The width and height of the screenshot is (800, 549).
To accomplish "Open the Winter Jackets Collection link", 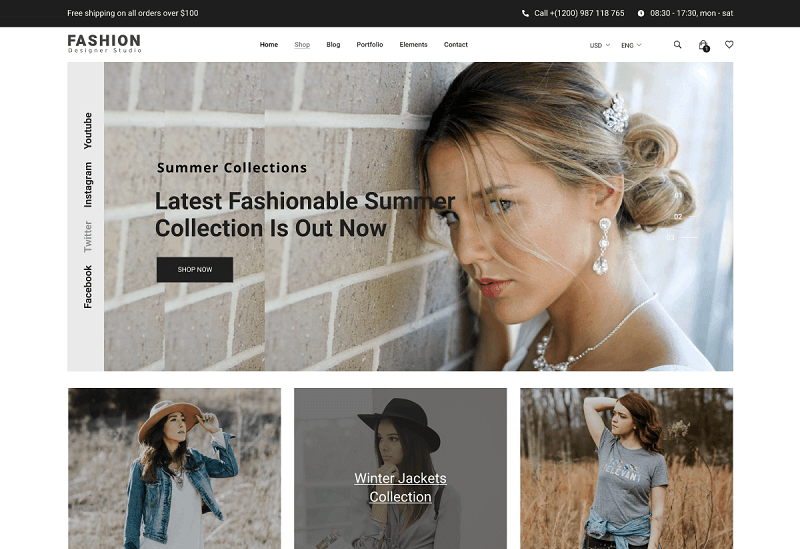I will pos(400,487).
